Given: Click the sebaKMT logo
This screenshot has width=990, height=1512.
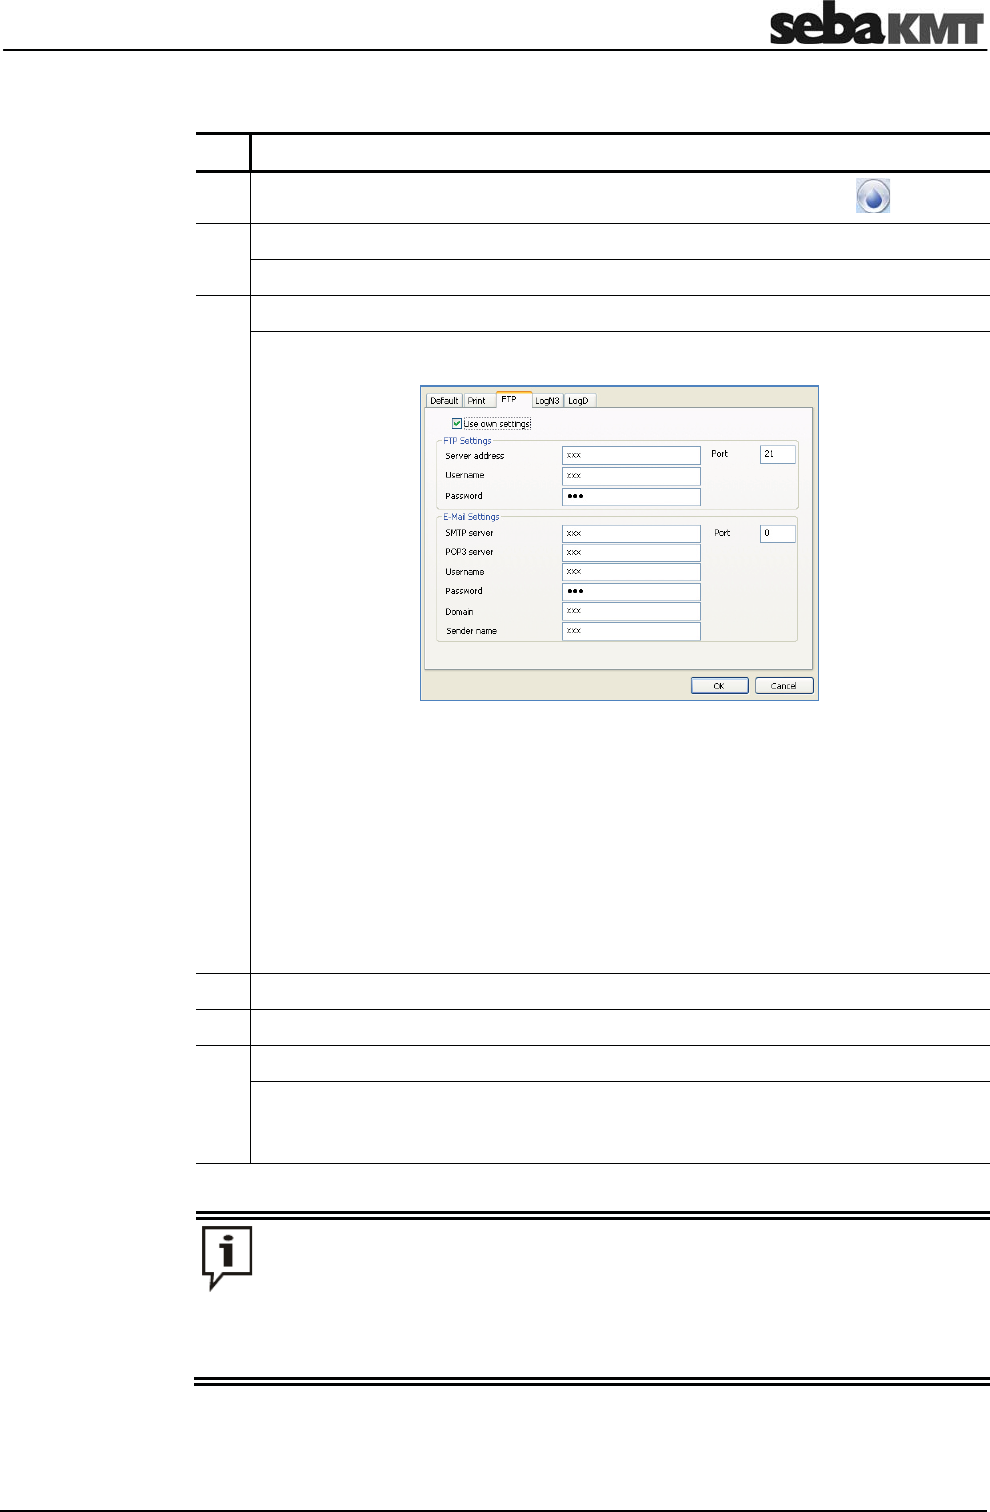Looking at the screenshot, I should point(876,25).
